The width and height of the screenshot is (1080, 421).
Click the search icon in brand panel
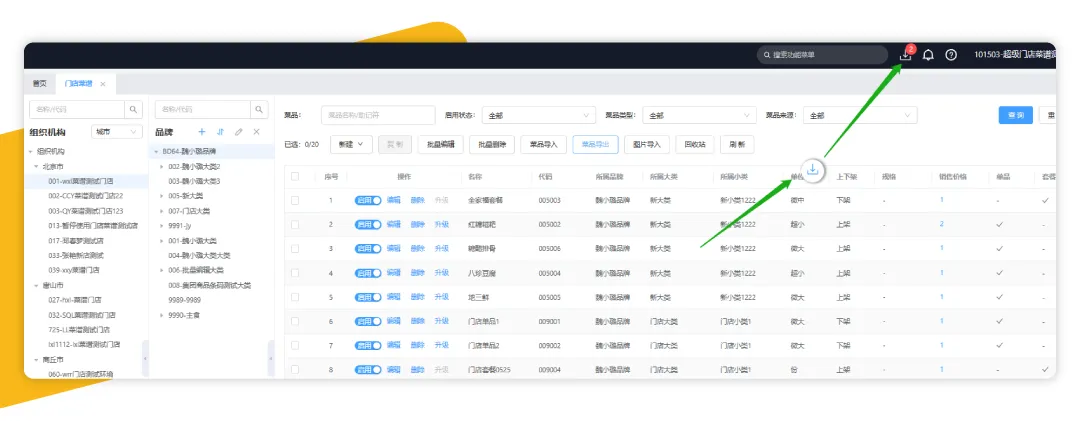(259, 109)
